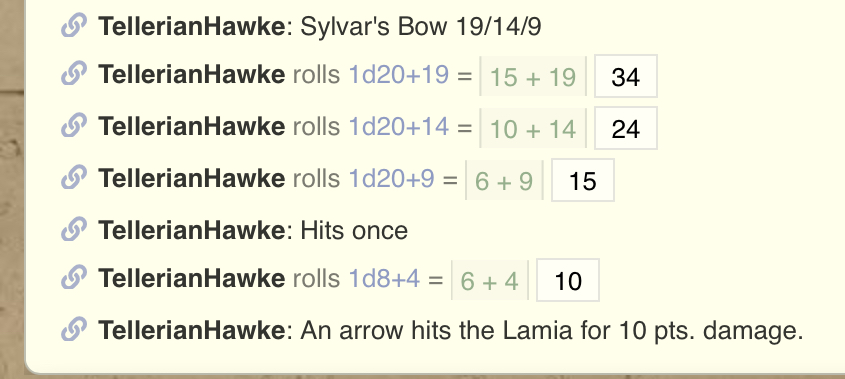This screenshot has width=845, height=379.
Task: Click link icon next to 1d20+9 roll
Action: [74, 177]
